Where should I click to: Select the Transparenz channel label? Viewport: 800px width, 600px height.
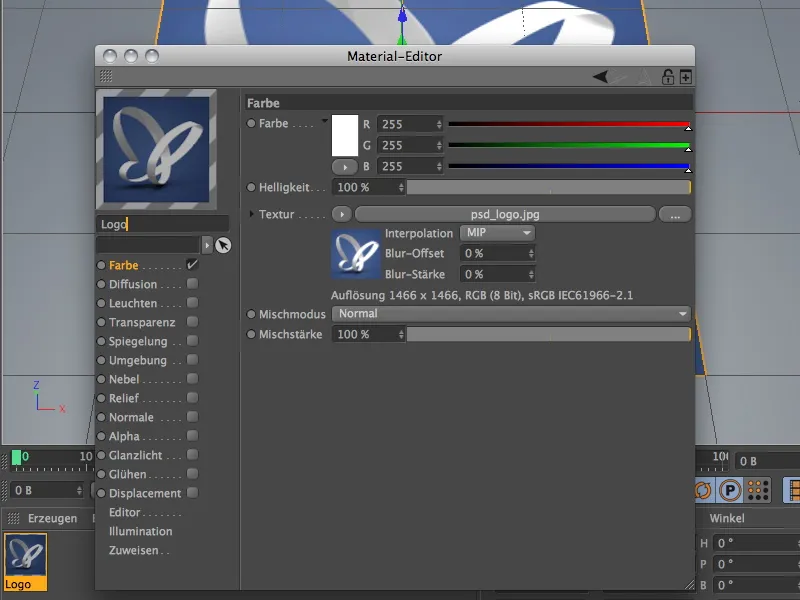[x=142, y=322]
